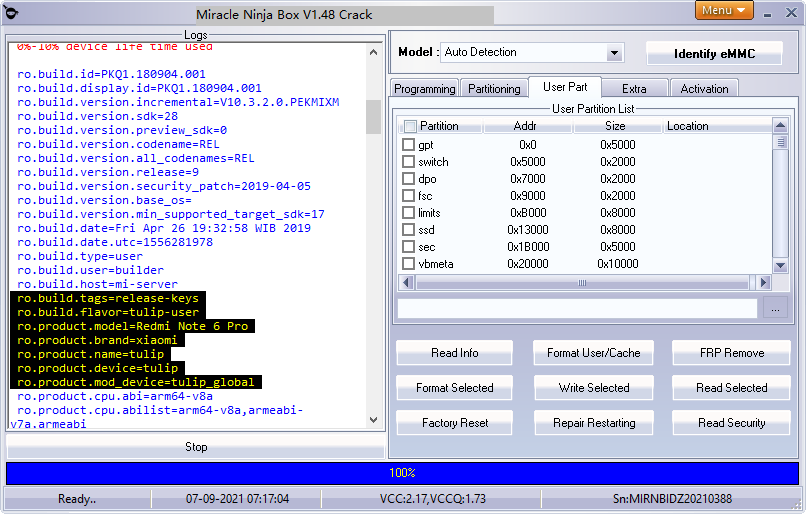Click the Repair Restarting button
This screenshot has width=806, height=514.
(594, 423)
